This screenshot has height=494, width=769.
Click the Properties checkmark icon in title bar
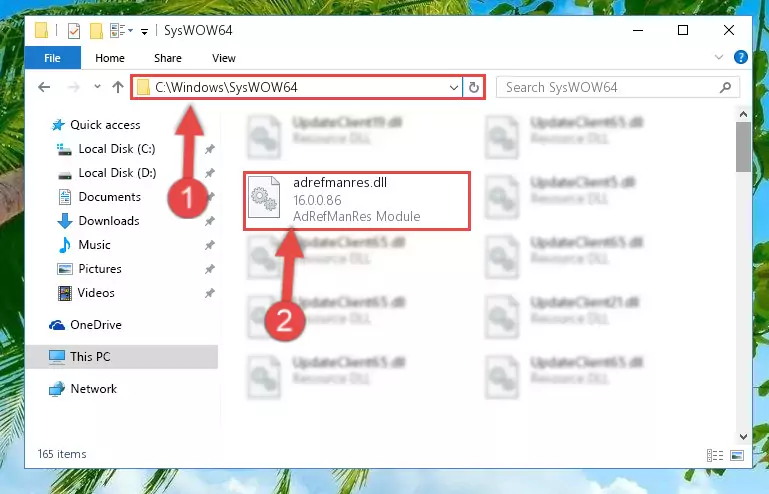[x=74, y=31]
